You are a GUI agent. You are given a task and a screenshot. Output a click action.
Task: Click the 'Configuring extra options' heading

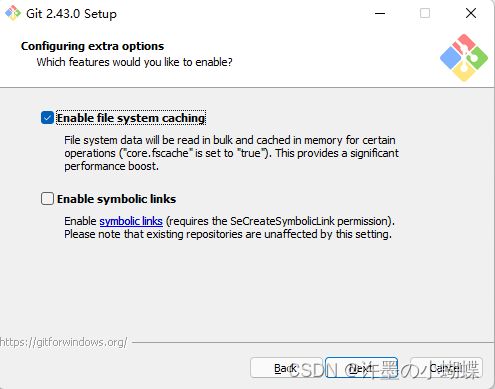pyautogui.click(x=92, y=46)
